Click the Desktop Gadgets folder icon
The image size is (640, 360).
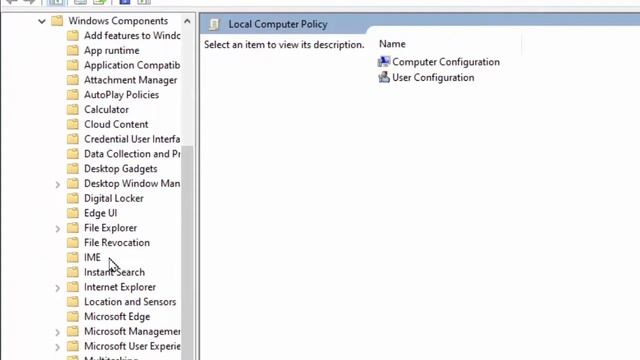pyautogui.click(x=73, y=169)
